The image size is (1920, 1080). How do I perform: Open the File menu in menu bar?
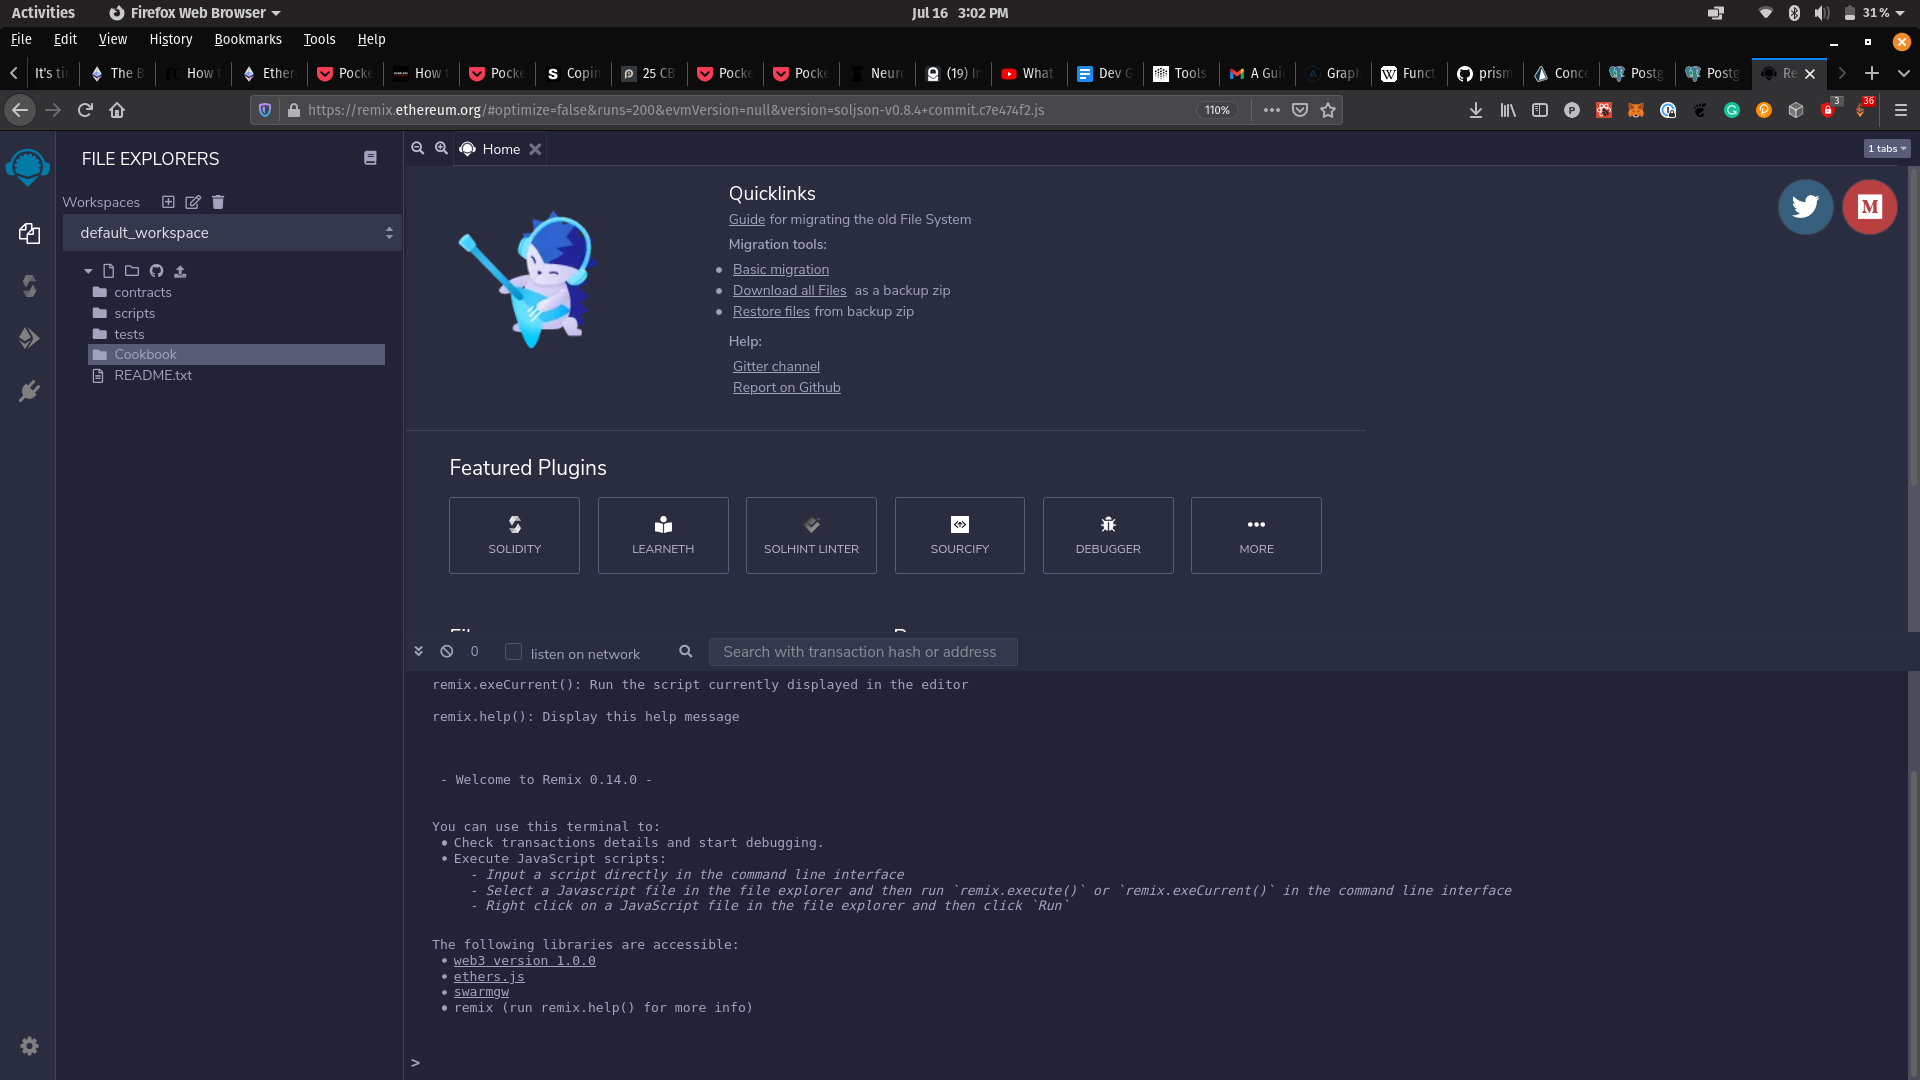point(20,37)
